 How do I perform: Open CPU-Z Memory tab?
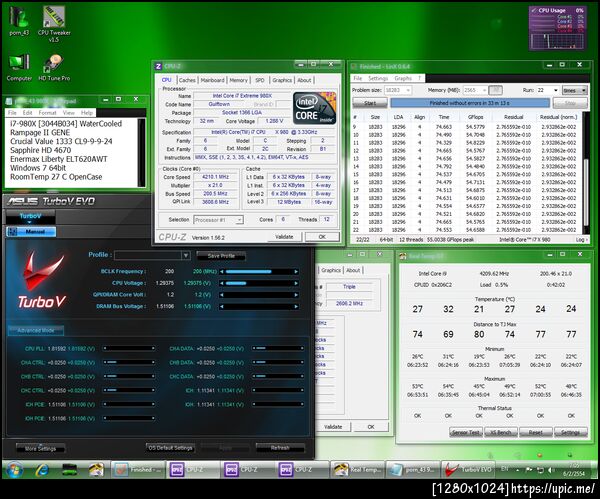tap(238, 80)
